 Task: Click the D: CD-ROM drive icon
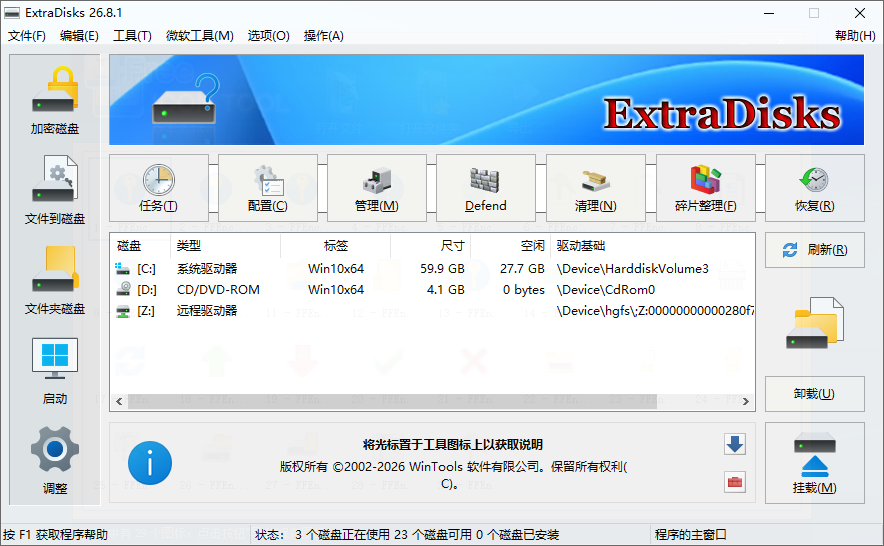tap(122, 289)
